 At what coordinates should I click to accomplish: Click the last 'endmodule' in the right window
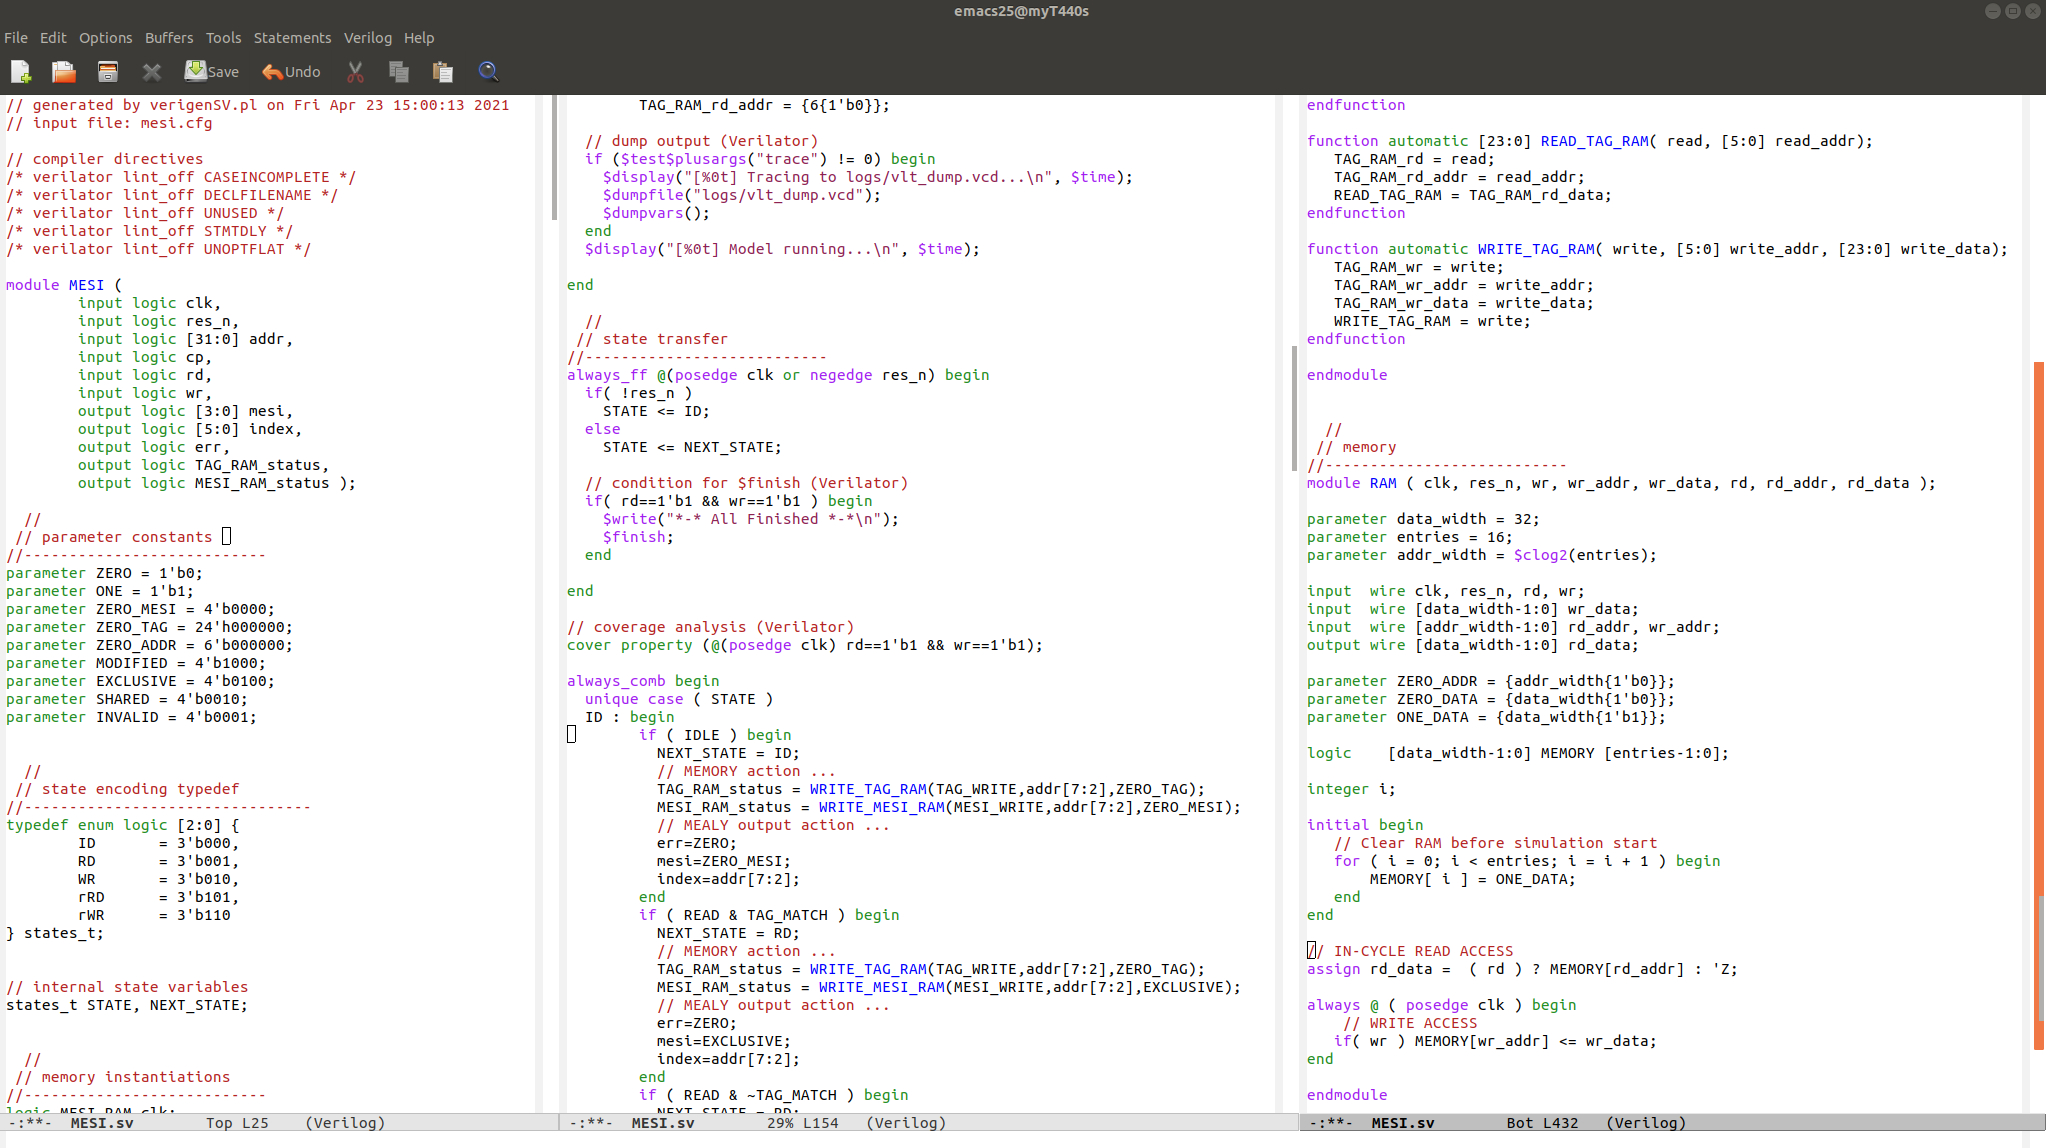pos(1347,1095)
